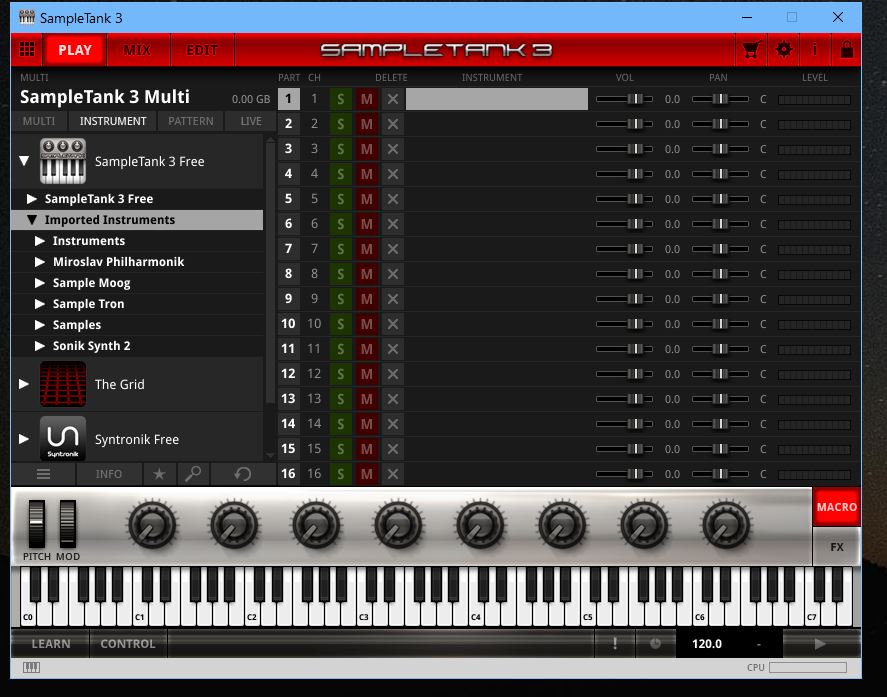887x697 pixels.
Task: Switch to the PLAY page
Action: click(75, 50)
